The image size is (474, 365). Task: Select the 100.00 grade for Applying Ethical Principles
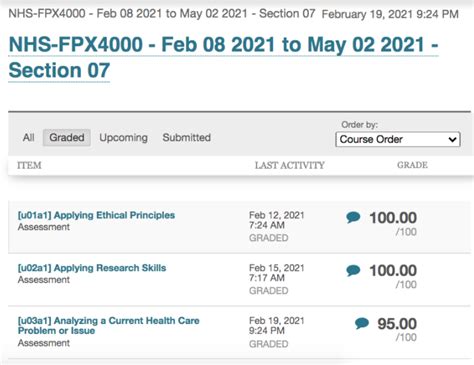tap(393, 218)
